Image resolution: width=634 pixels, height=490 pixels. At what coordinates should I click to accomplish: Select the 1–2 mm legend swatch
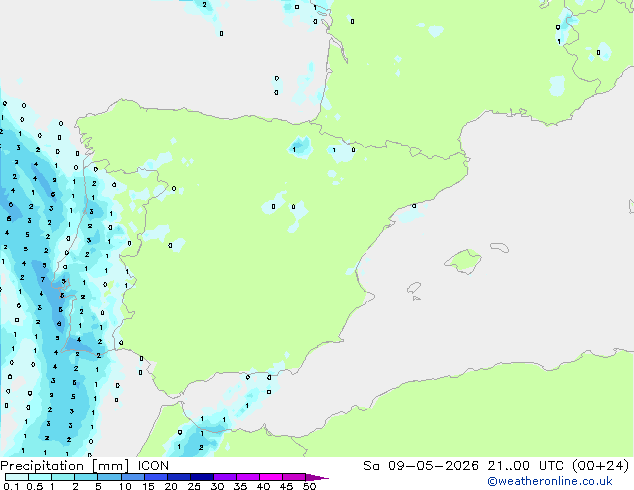[63, 477]
